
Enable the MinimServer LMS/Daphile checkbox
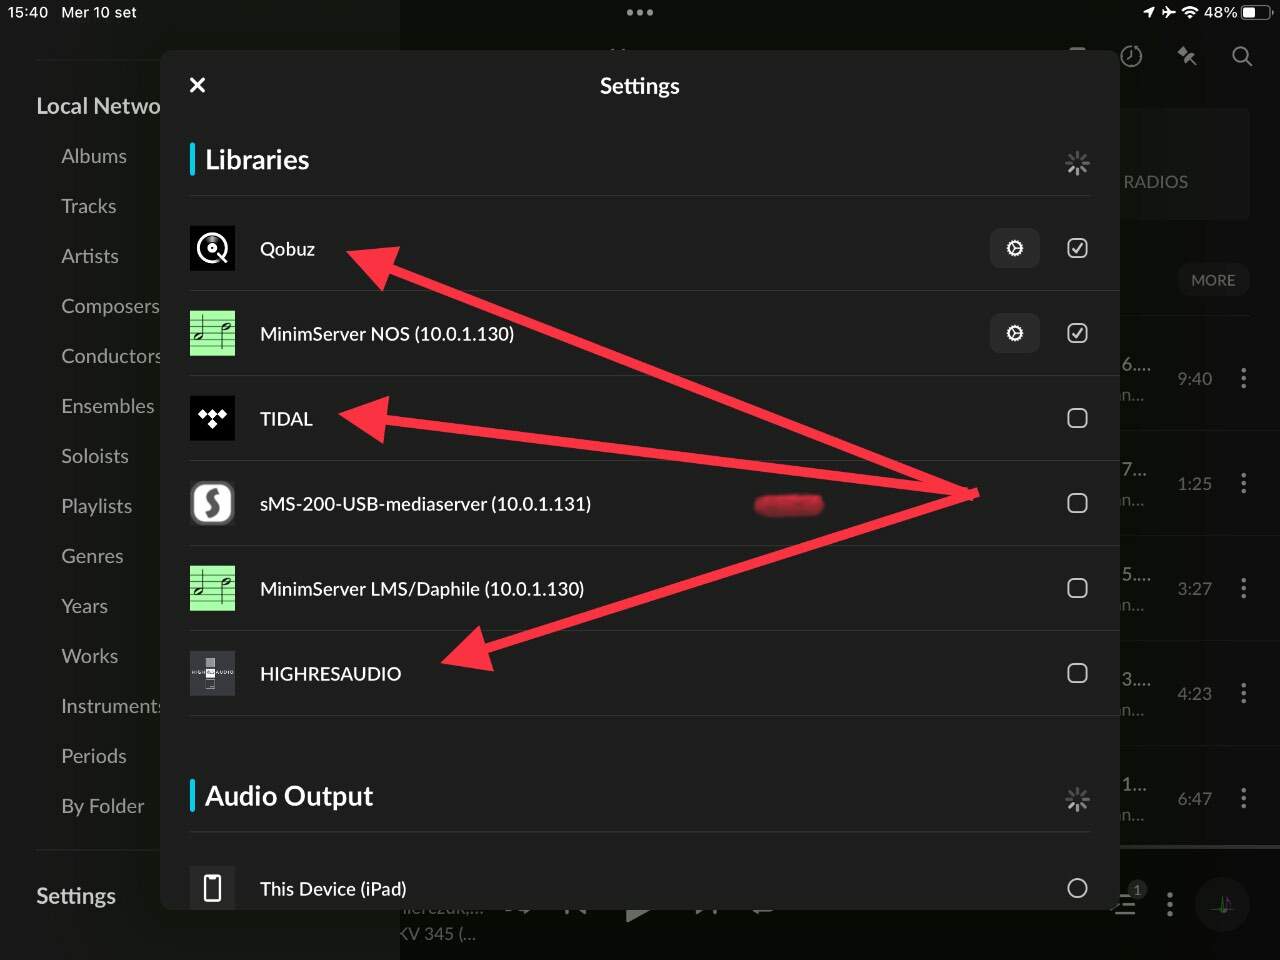pos(1077,588)
